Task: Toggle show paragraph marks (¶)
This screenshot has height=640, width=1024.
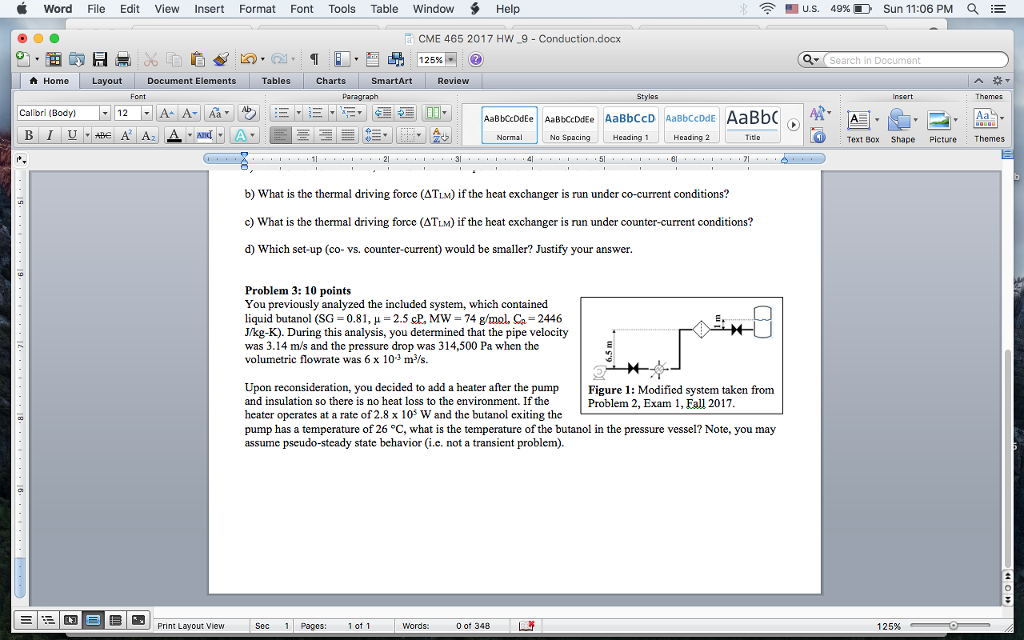Action: click(314, 59)
